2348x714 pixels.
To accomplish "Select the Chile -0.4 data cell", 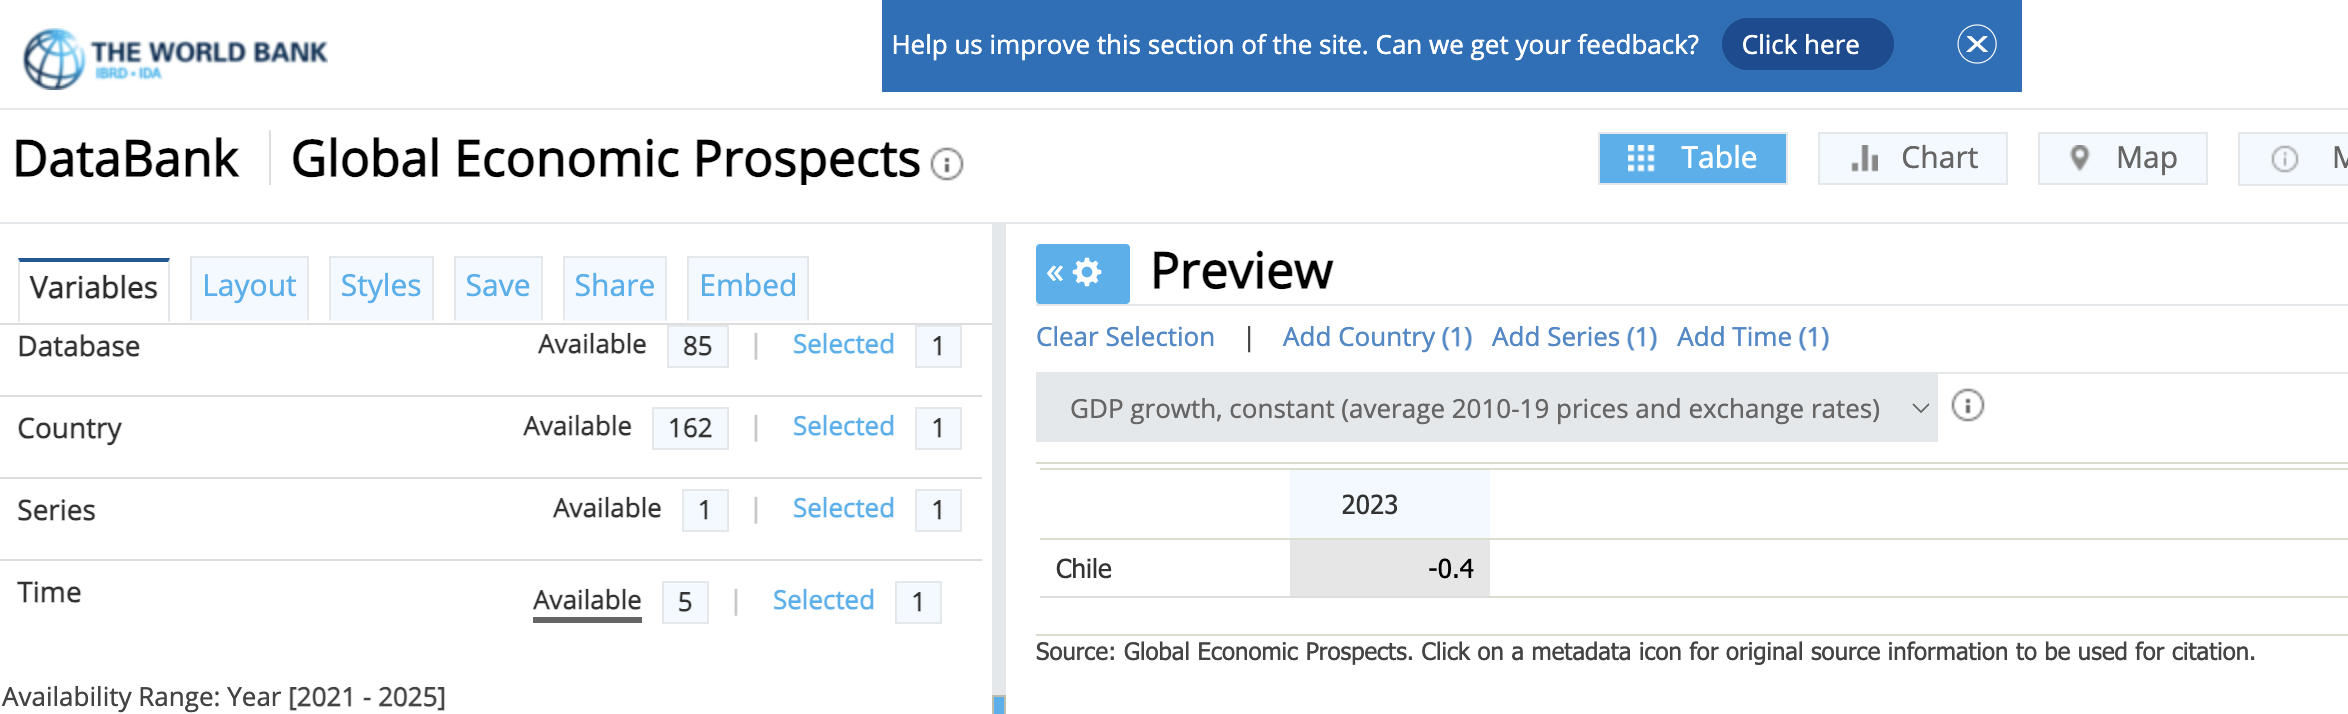I will [1390, 568].
